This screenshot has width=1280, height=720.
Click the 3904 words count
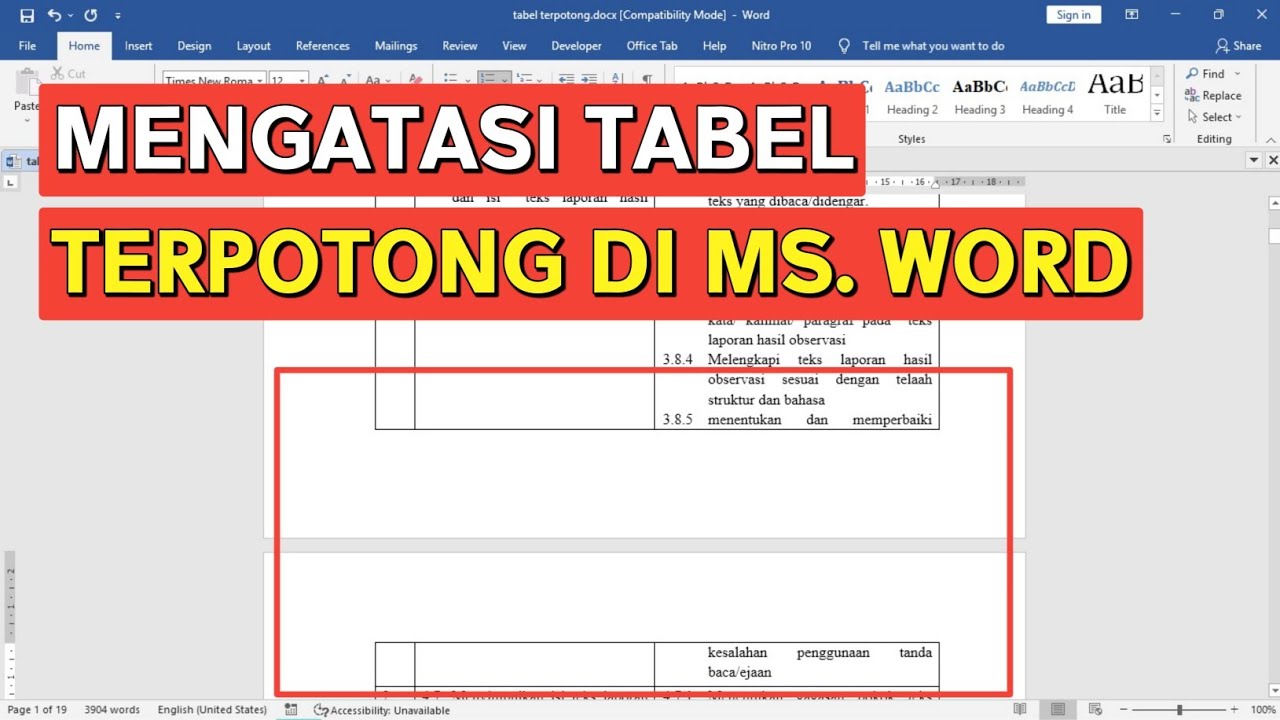point(112,710)
